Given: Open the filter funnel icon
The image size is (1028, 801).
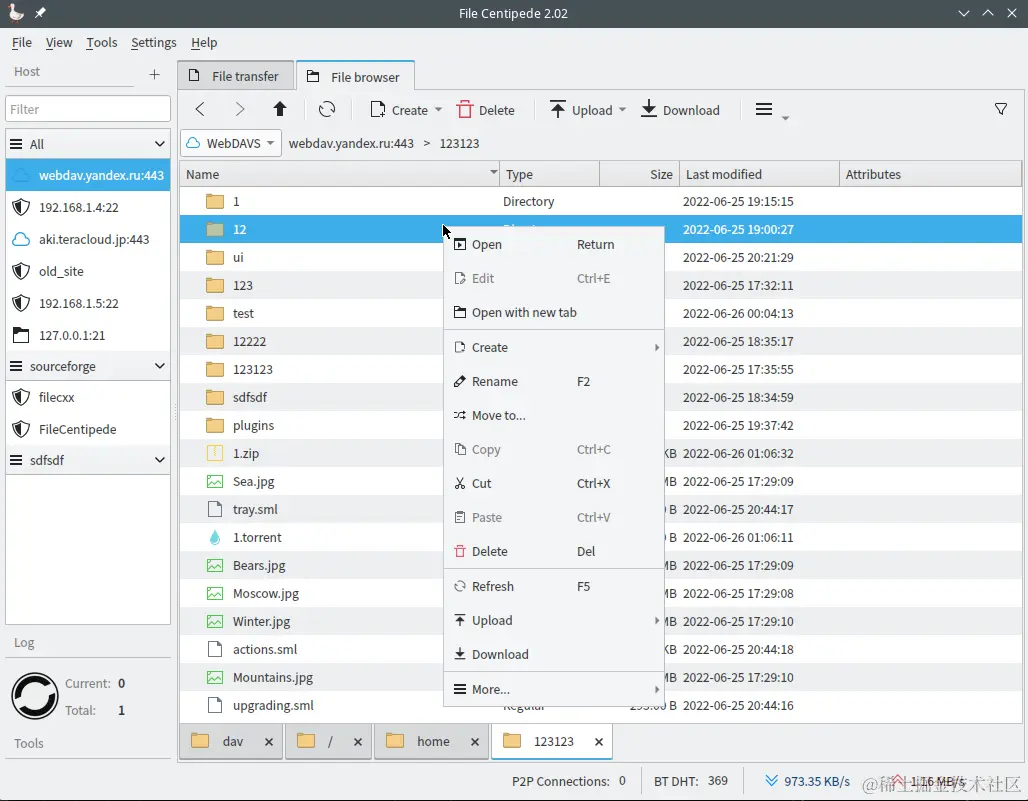Looking at the screenshot, I should (1000, 109).
